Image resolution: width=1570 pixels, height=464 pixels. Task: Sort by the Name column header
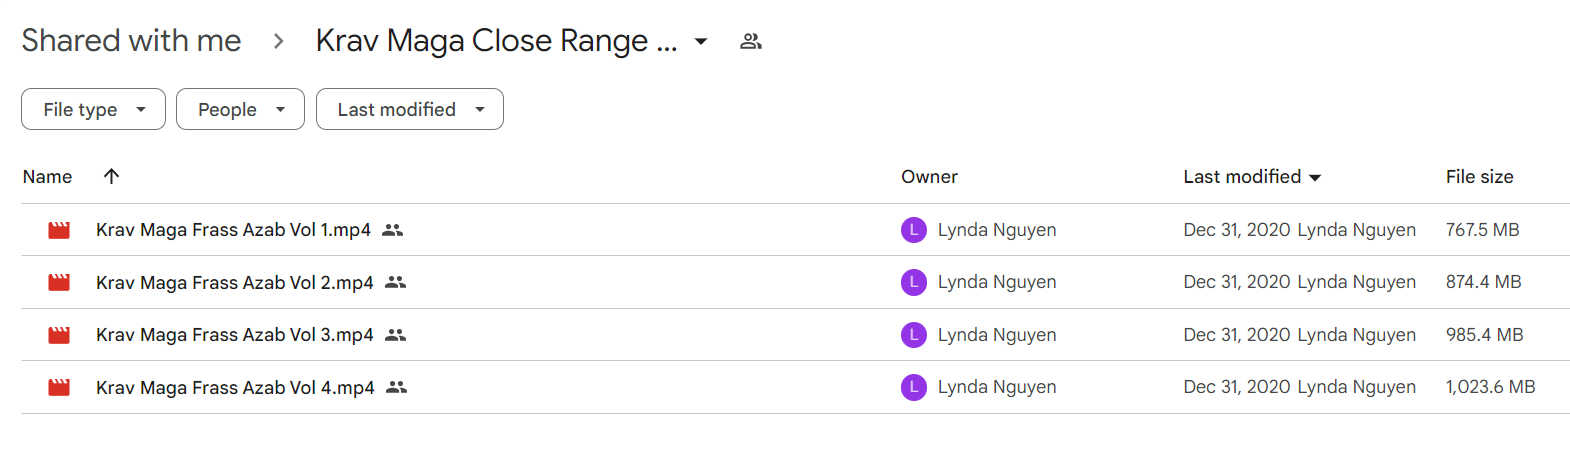47,177
